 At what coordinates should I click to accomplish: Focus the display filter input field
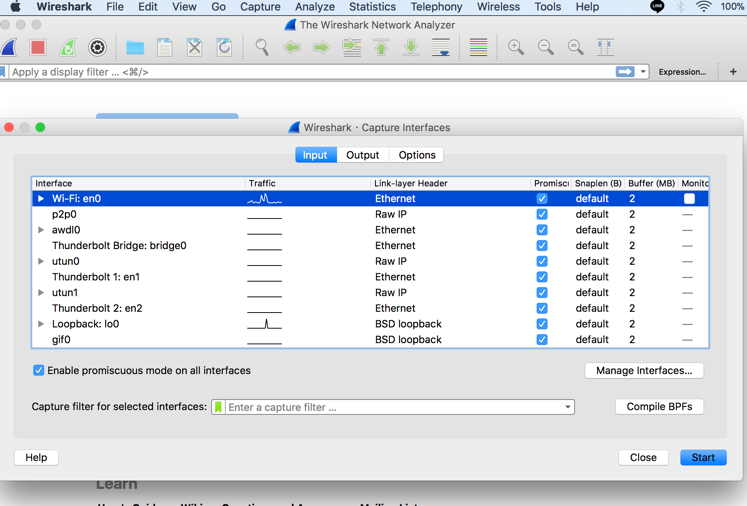310,72
